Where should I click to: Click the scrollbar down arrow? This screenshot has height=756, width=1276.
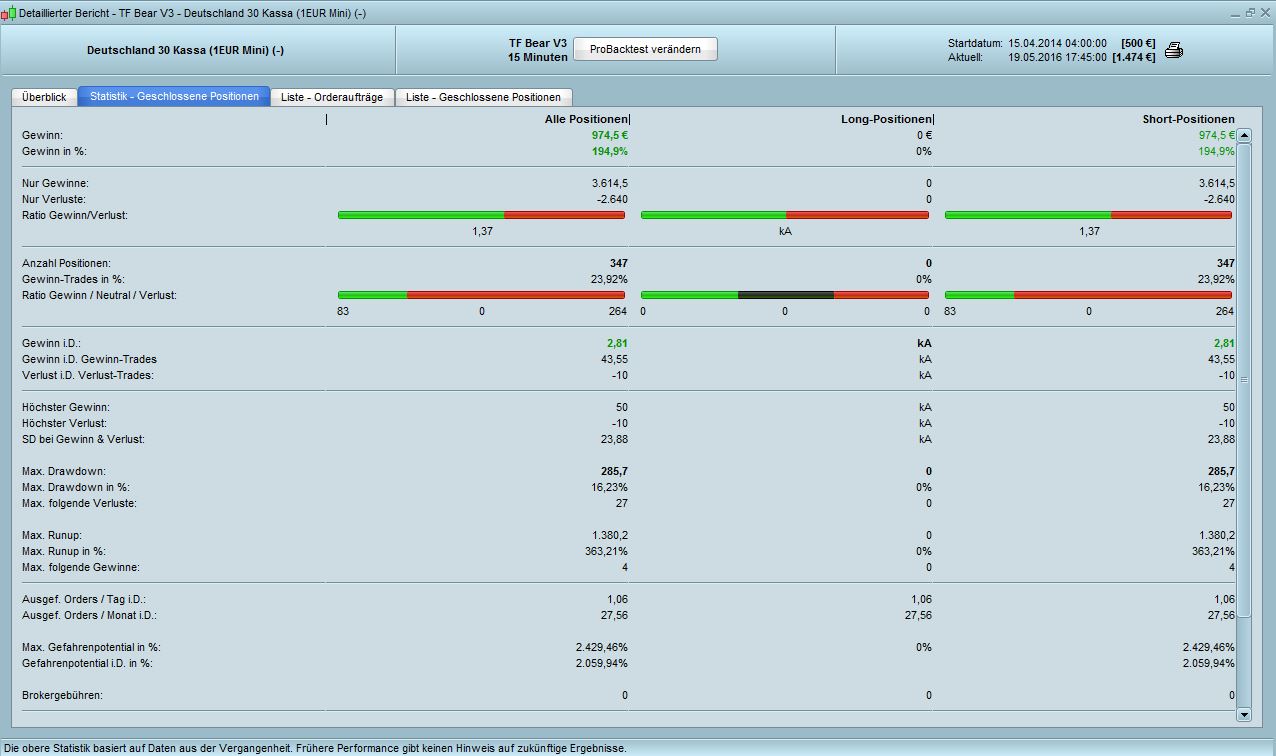pyautogui.click(x=1244, y=715)
